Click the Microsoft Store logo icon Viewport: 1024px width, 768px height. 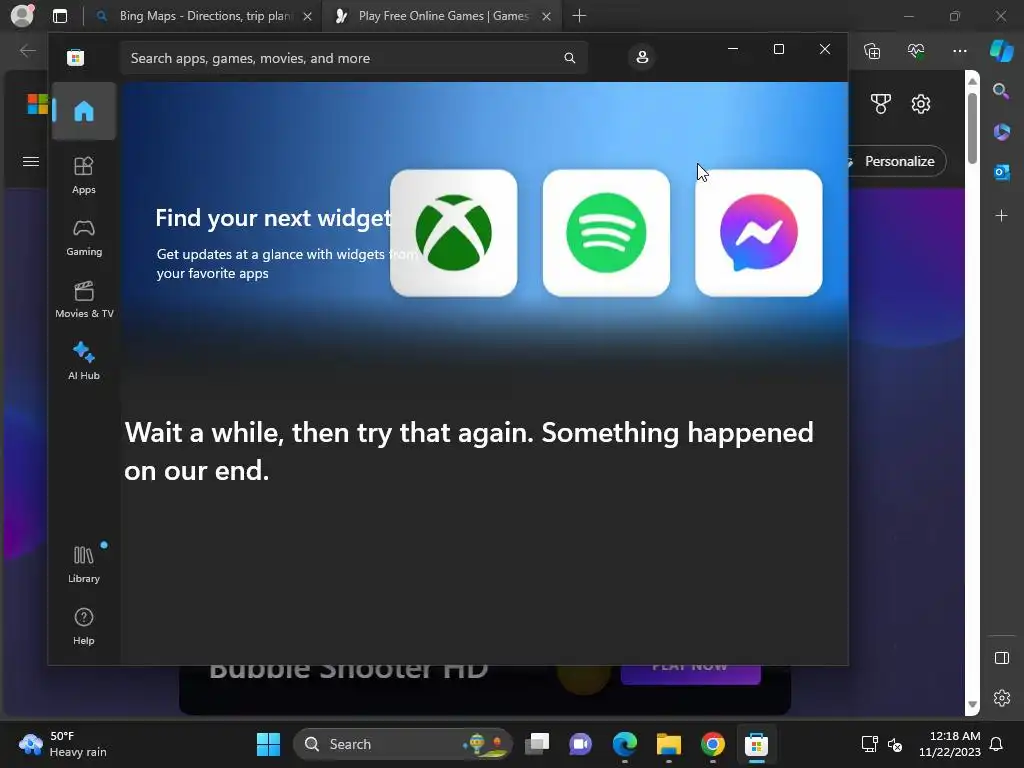75,58
